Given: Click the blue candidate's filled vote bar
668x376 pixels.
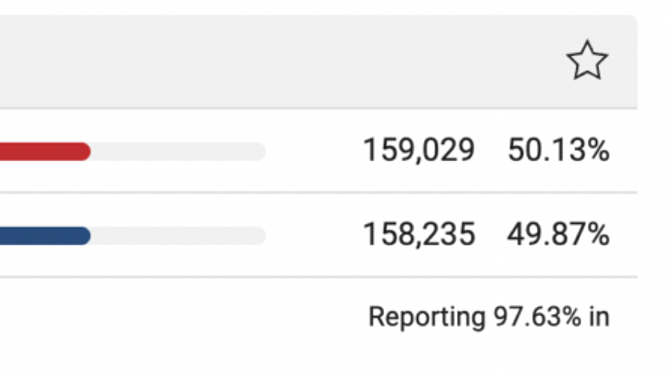Looking at the screenshot, I should pyautogui.click(x=45, y=236).
